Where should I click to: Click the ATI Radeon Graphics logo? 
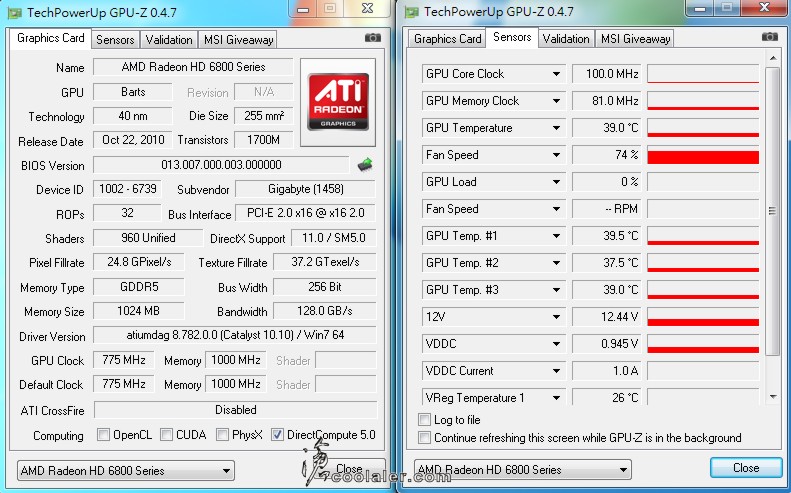point(338,102)
